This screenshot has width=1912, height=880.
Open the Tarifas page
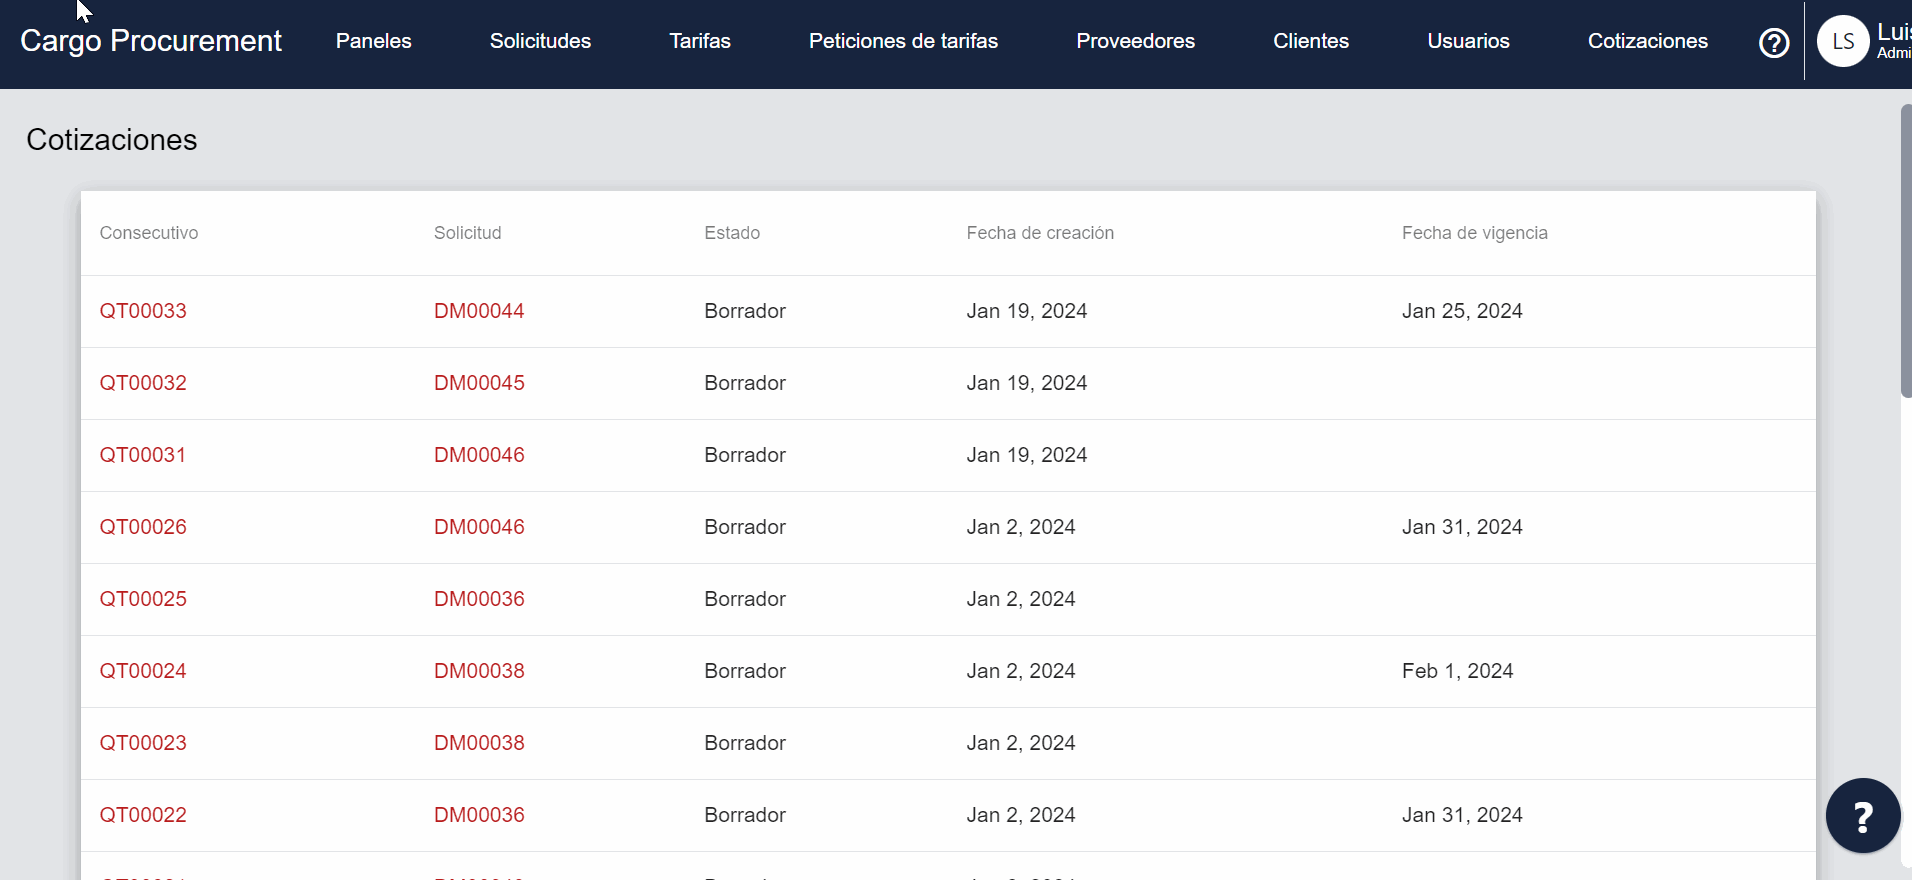tap(700, 41)
